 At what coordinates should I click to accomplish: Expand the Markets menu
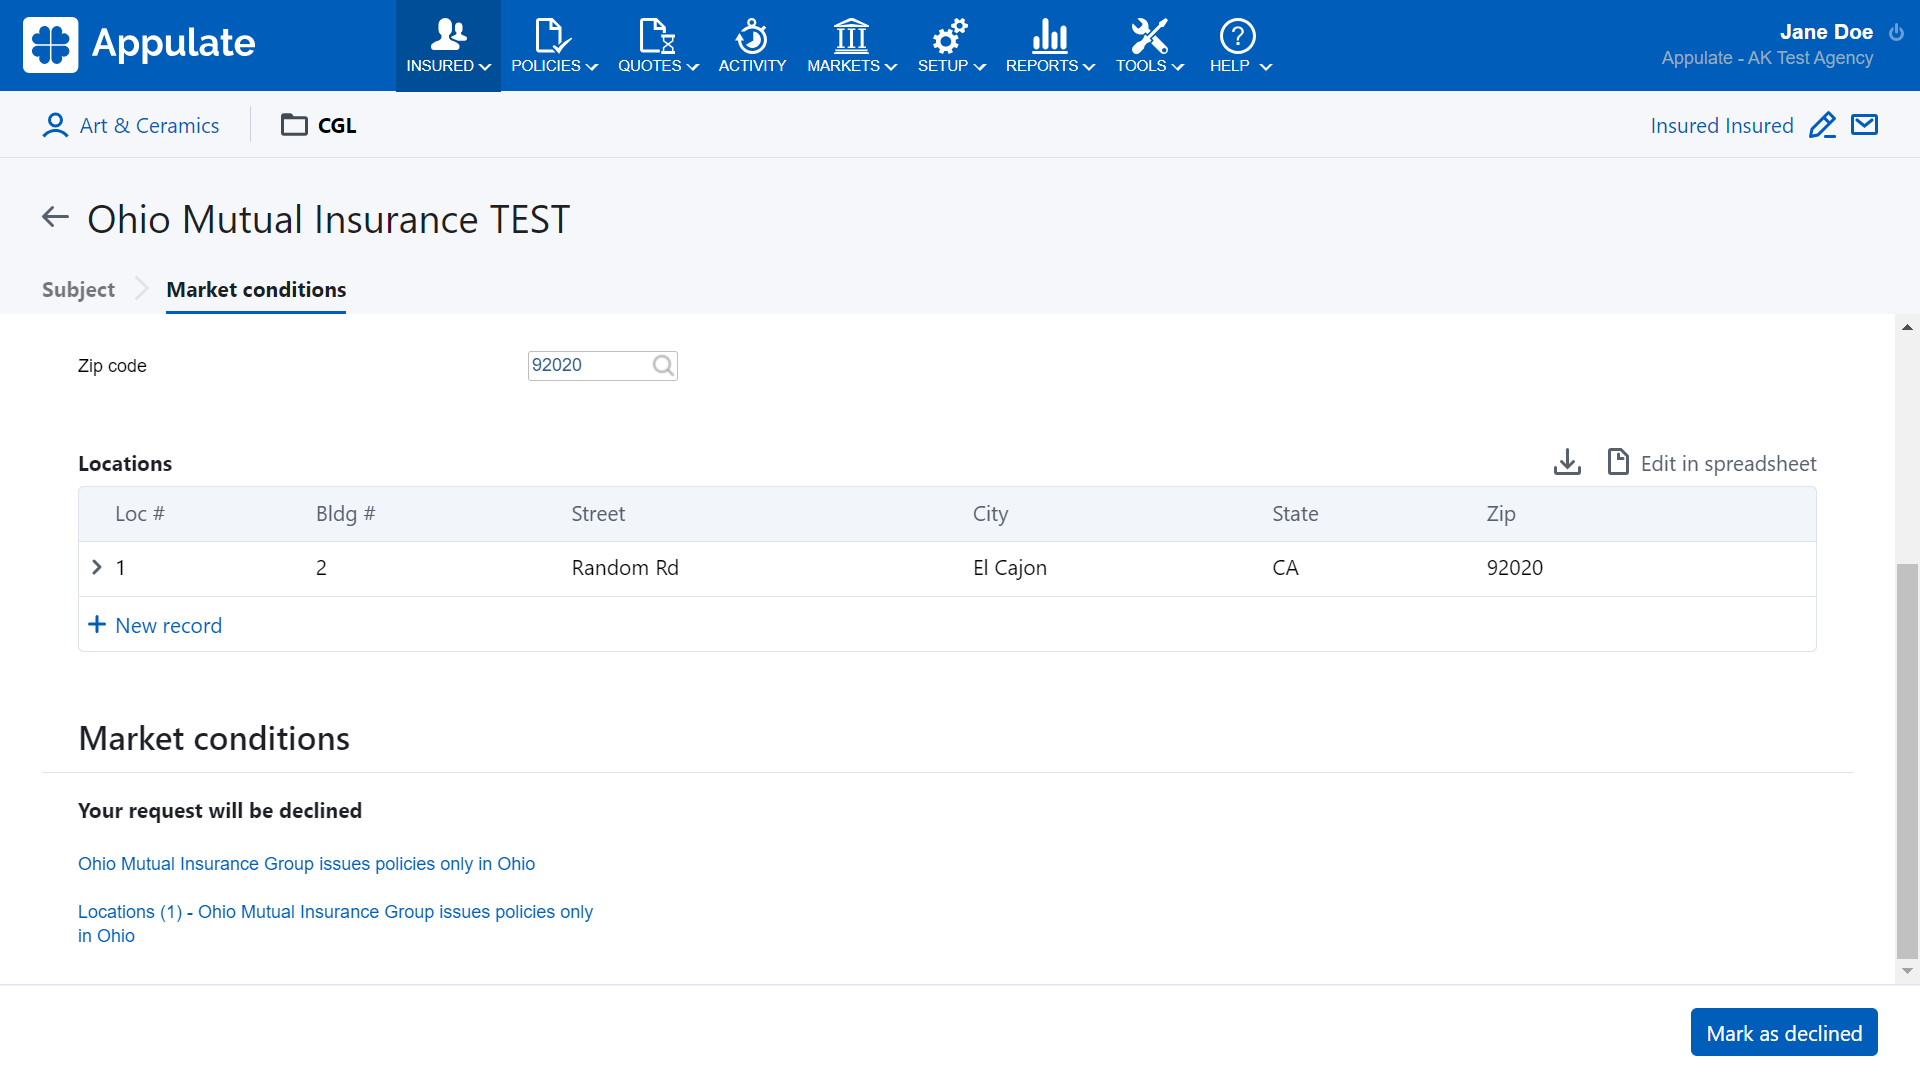pos(851,46)
